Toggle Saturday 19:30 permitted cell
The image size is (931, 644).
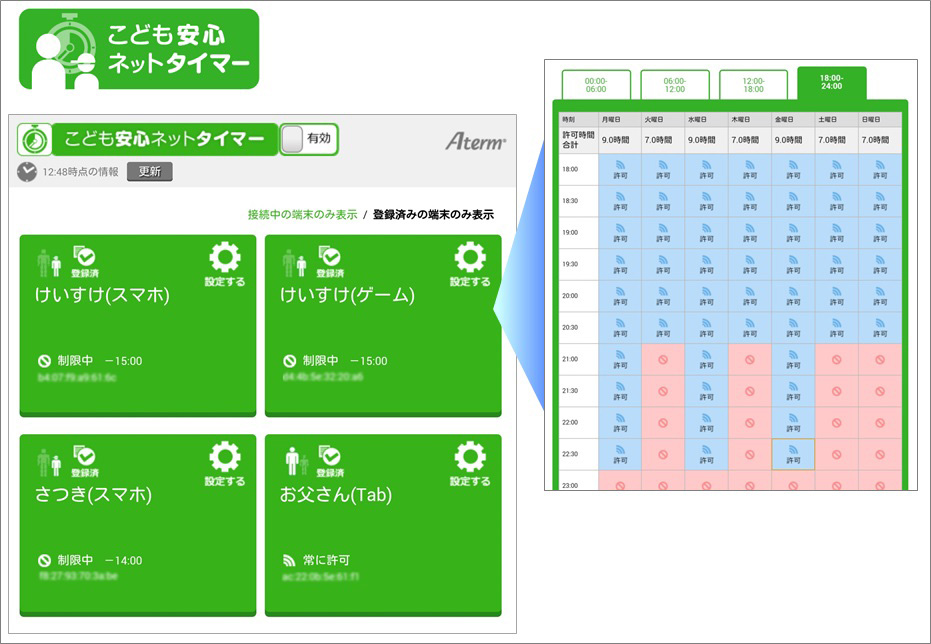[837, 265]
